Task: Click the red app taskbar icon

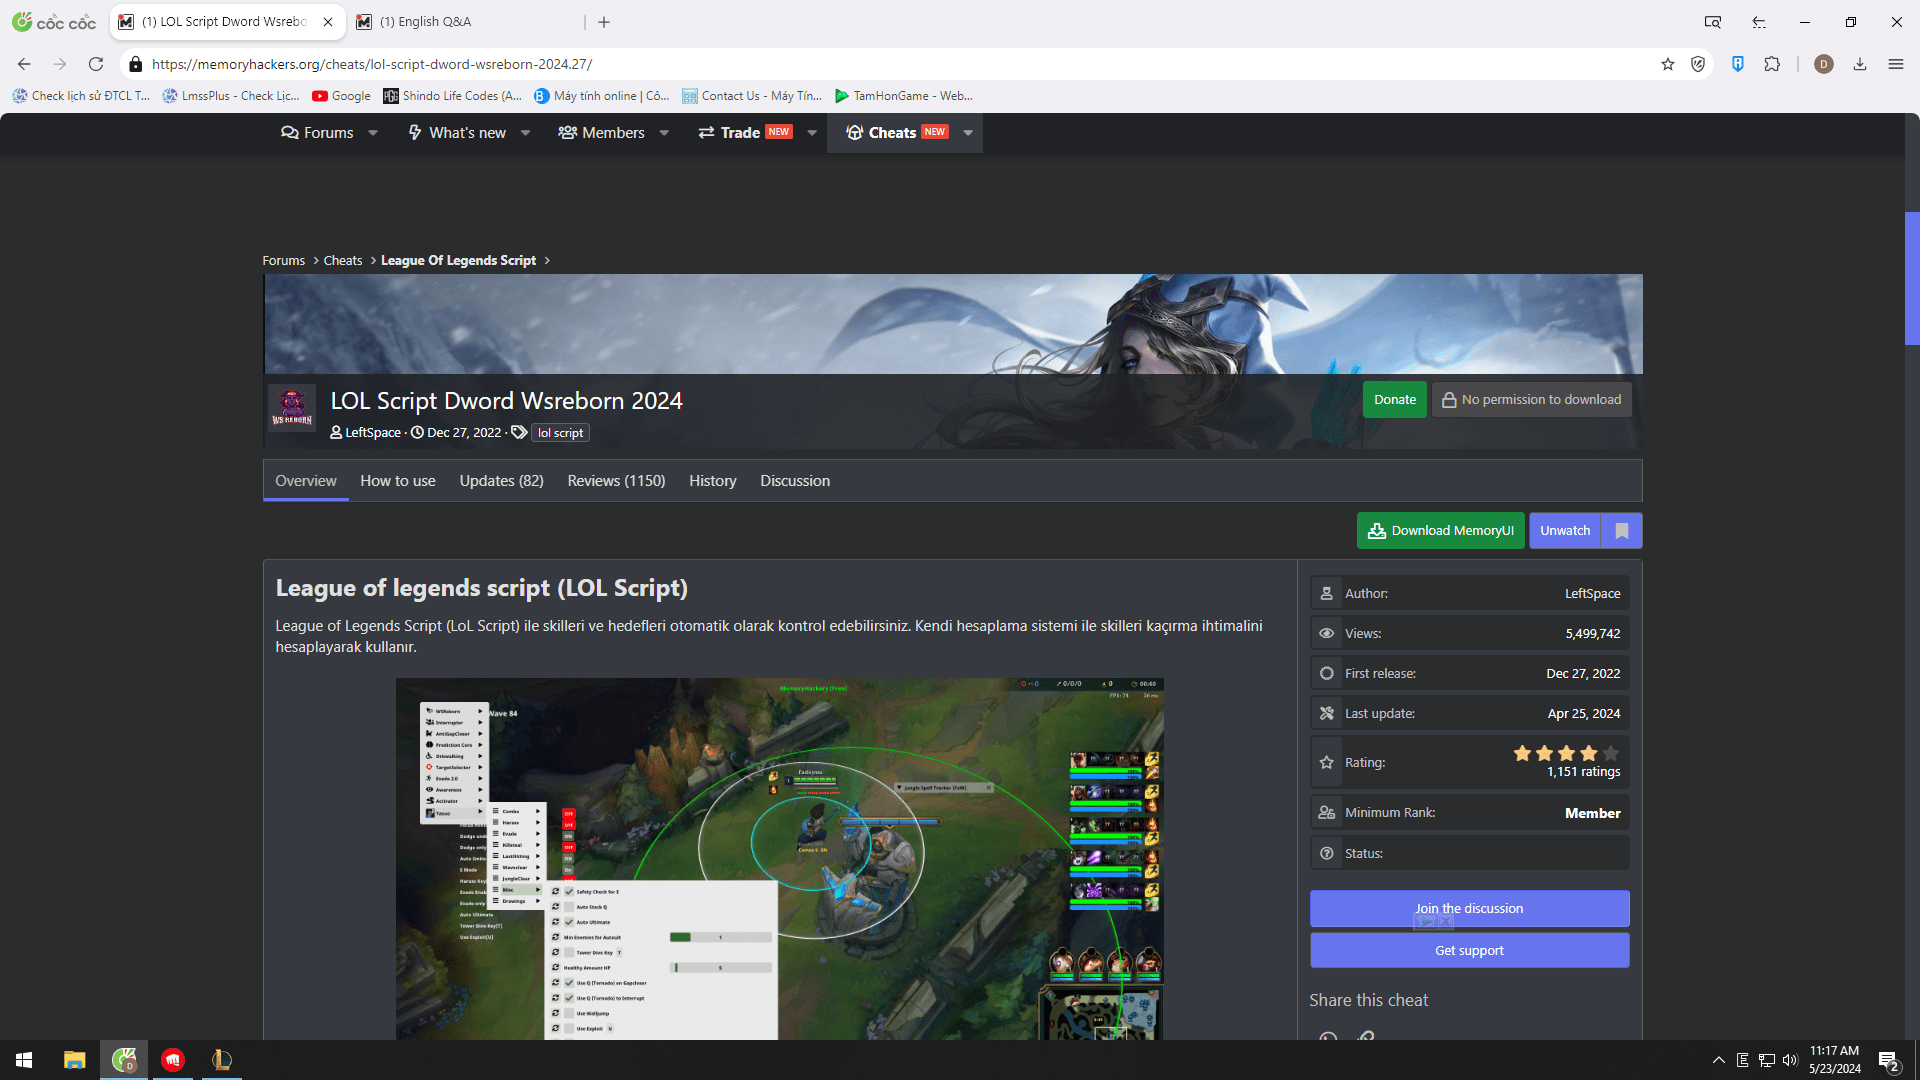Action: 173,1060
